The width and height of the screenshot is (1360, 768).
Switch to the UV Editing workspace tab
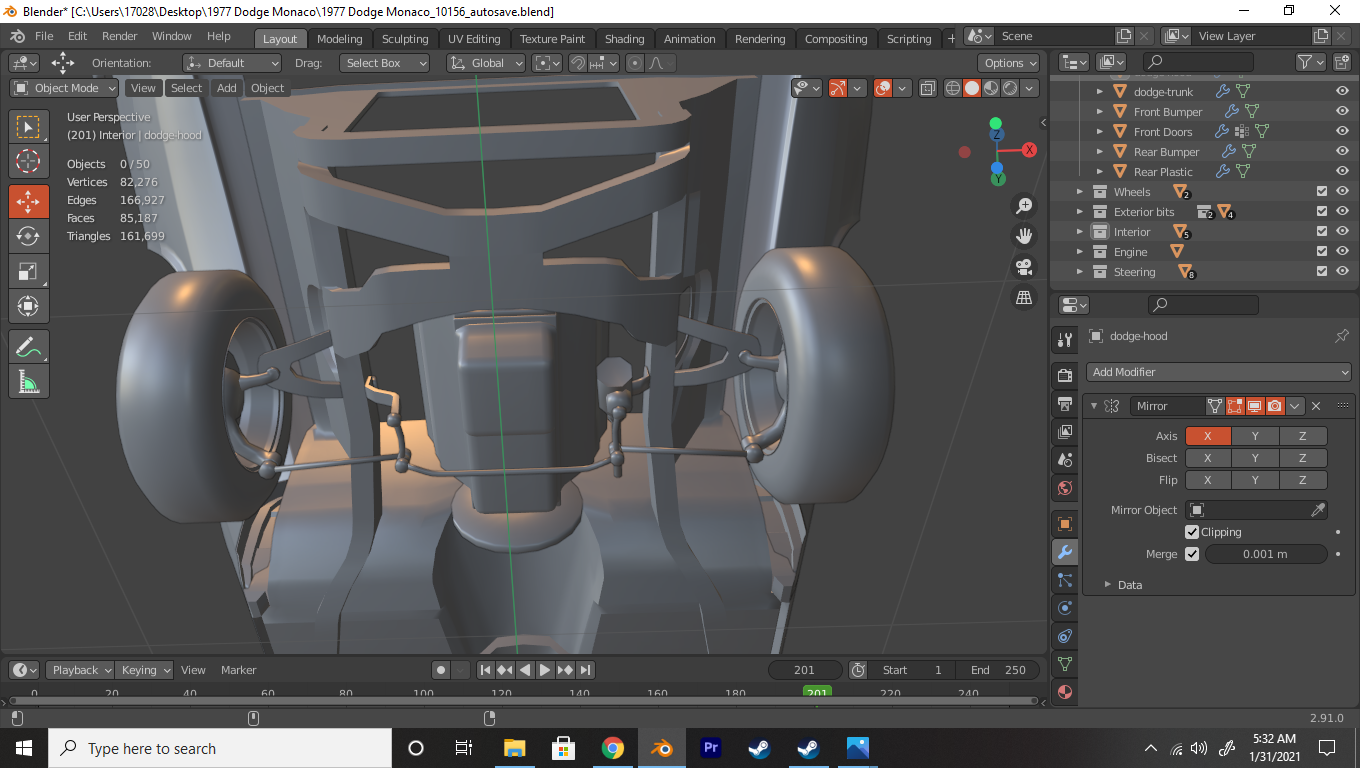[474, 39]
